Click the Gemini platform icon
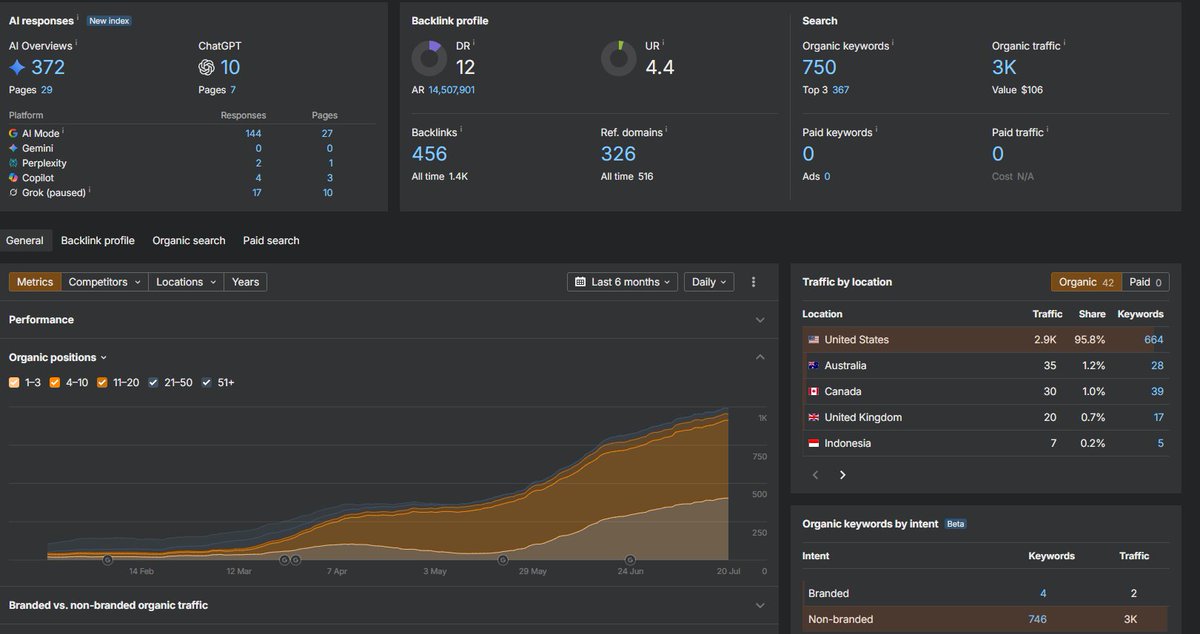1200x634 pixels. coord(13,148)
